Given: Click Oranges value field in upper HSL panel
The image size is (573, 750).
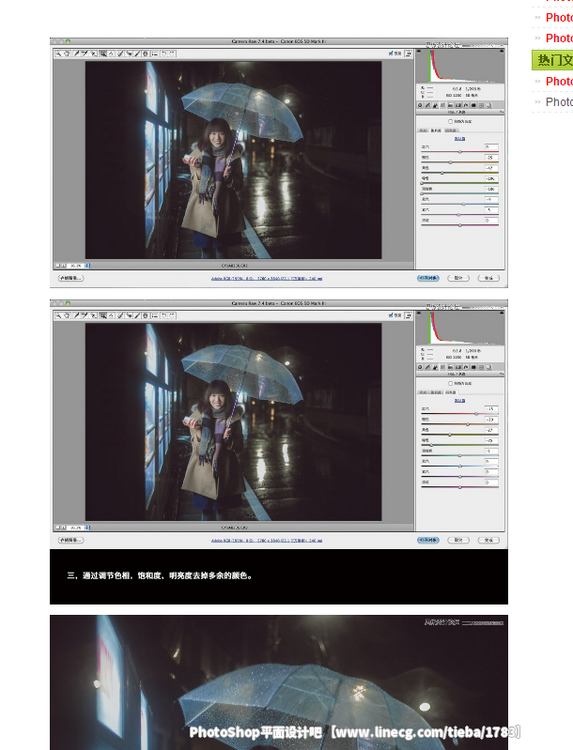Looking at the screenshot, I should pyautogui.click(x=491, y=157).
